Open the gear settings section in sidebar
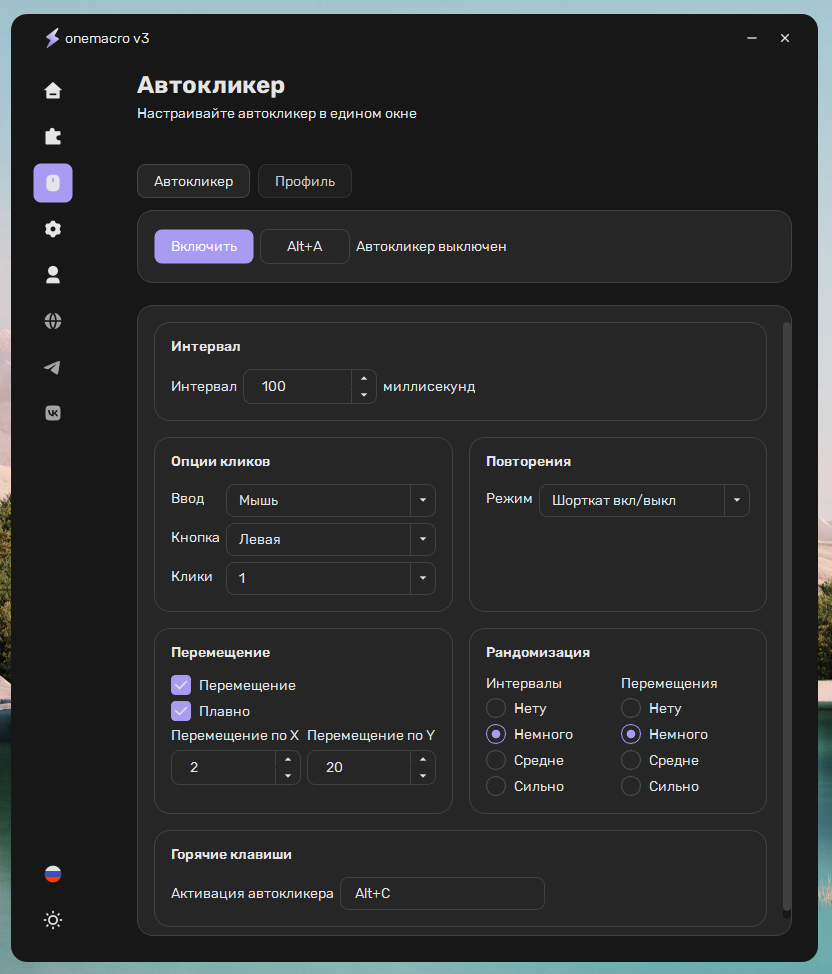This screenshot has width=832, height=974. (53, 229)
